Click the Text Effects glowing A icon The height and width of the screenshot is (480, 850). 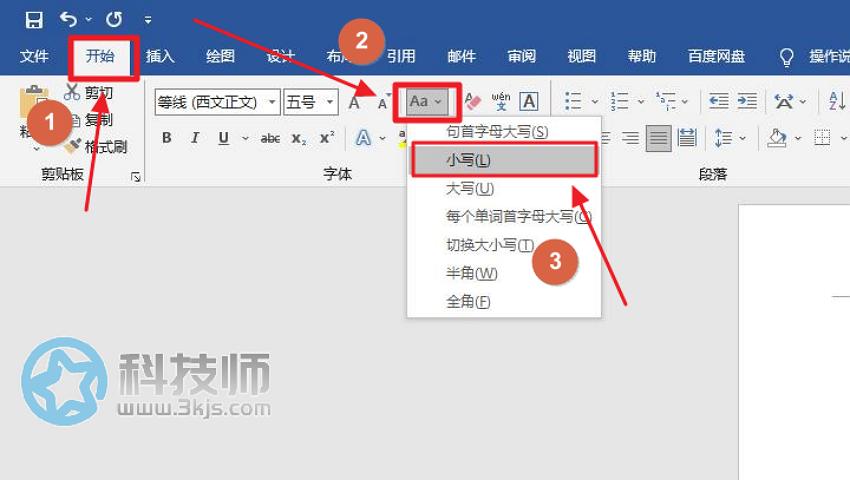click(363, 138)
